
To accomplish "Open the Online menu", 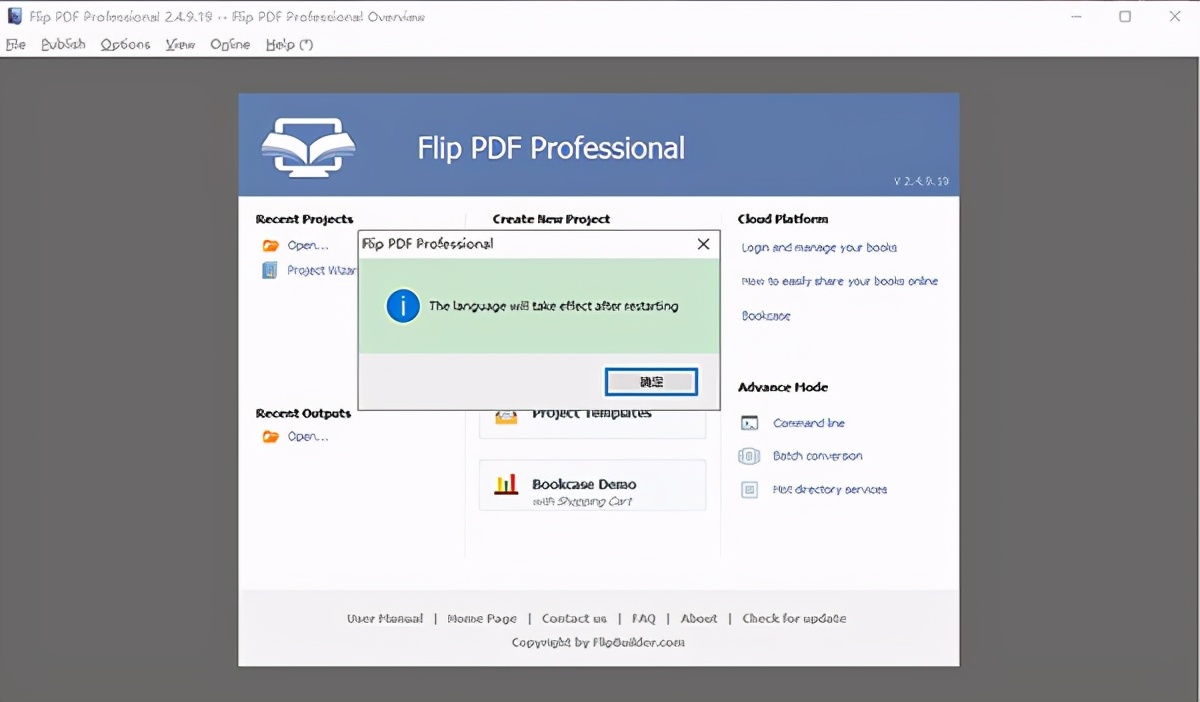I will click(x=230, y=44).
